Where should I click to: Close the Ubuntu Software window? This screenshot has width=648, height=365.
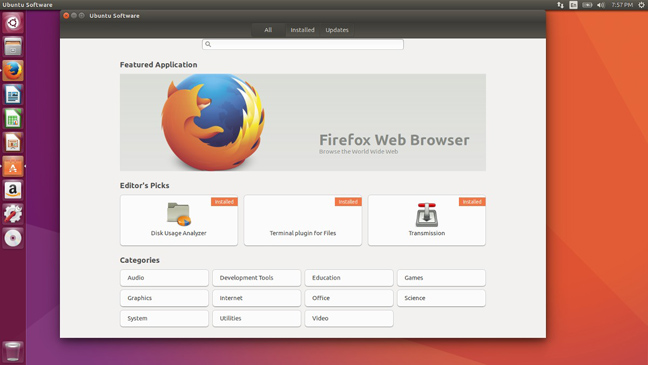66,16
